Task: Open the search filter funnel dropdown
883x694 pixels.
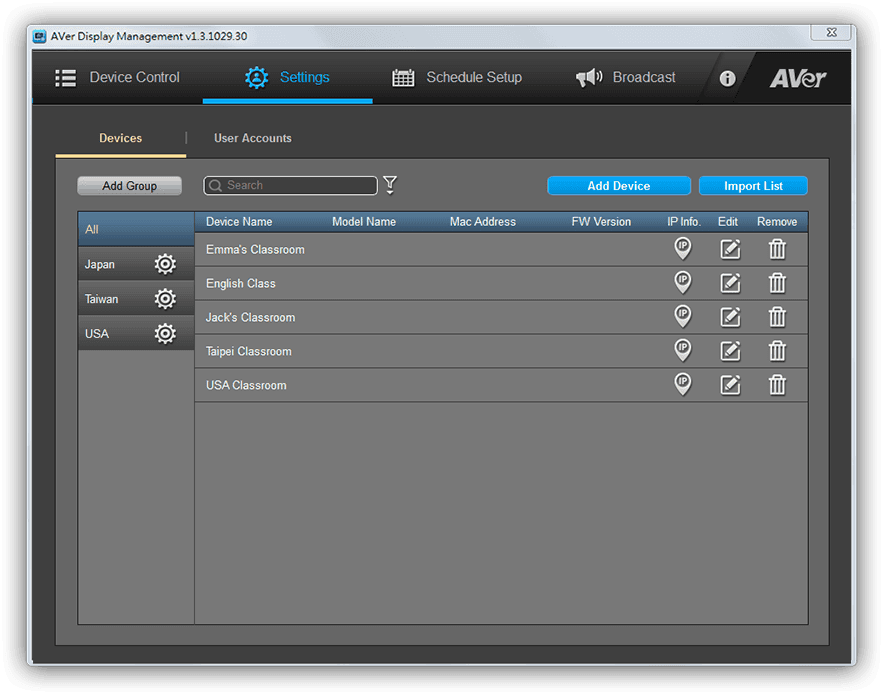Action: pyautogui.click(x=390, y=185)
